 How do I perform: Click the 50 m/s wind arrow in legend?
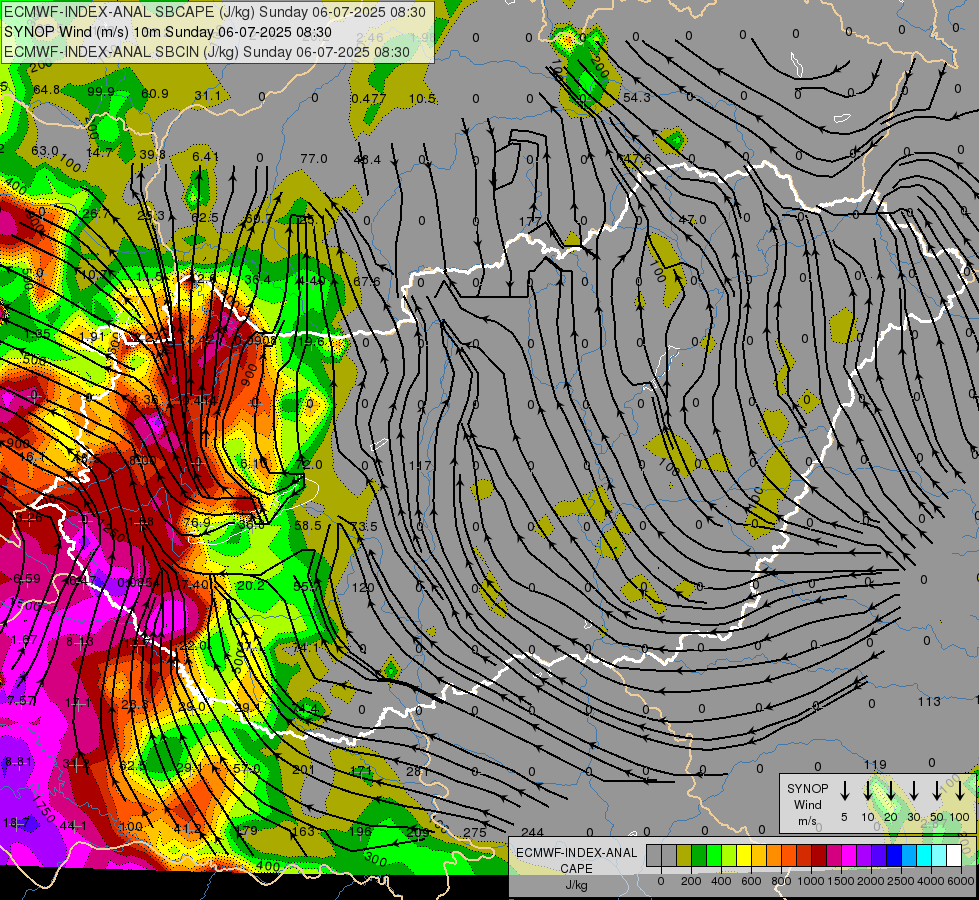[937, 791]
